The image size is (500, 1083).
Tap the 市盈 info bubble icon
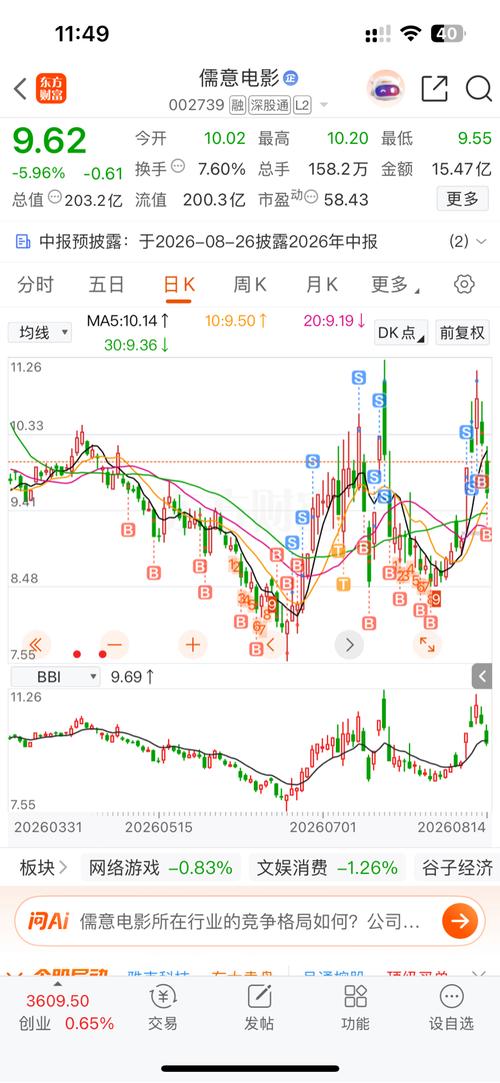coord(311,199)
